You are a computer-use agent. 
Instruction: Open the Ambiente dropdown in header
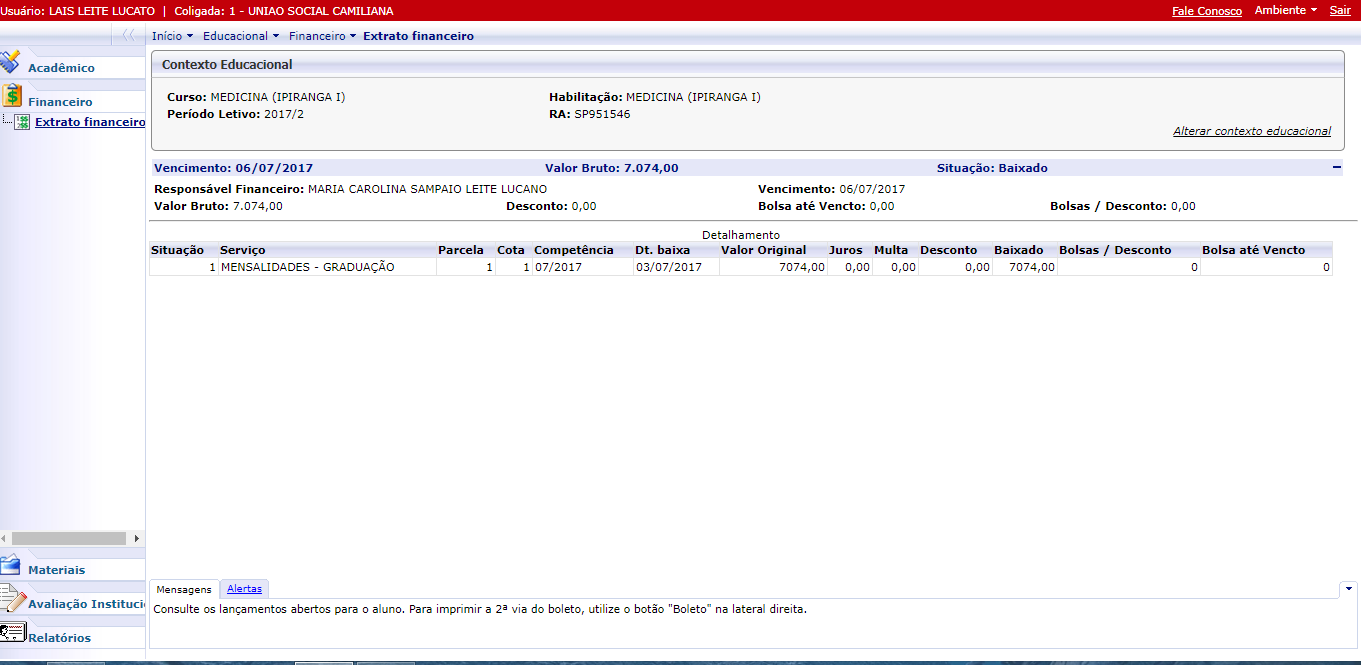[x=1286, y=10]
